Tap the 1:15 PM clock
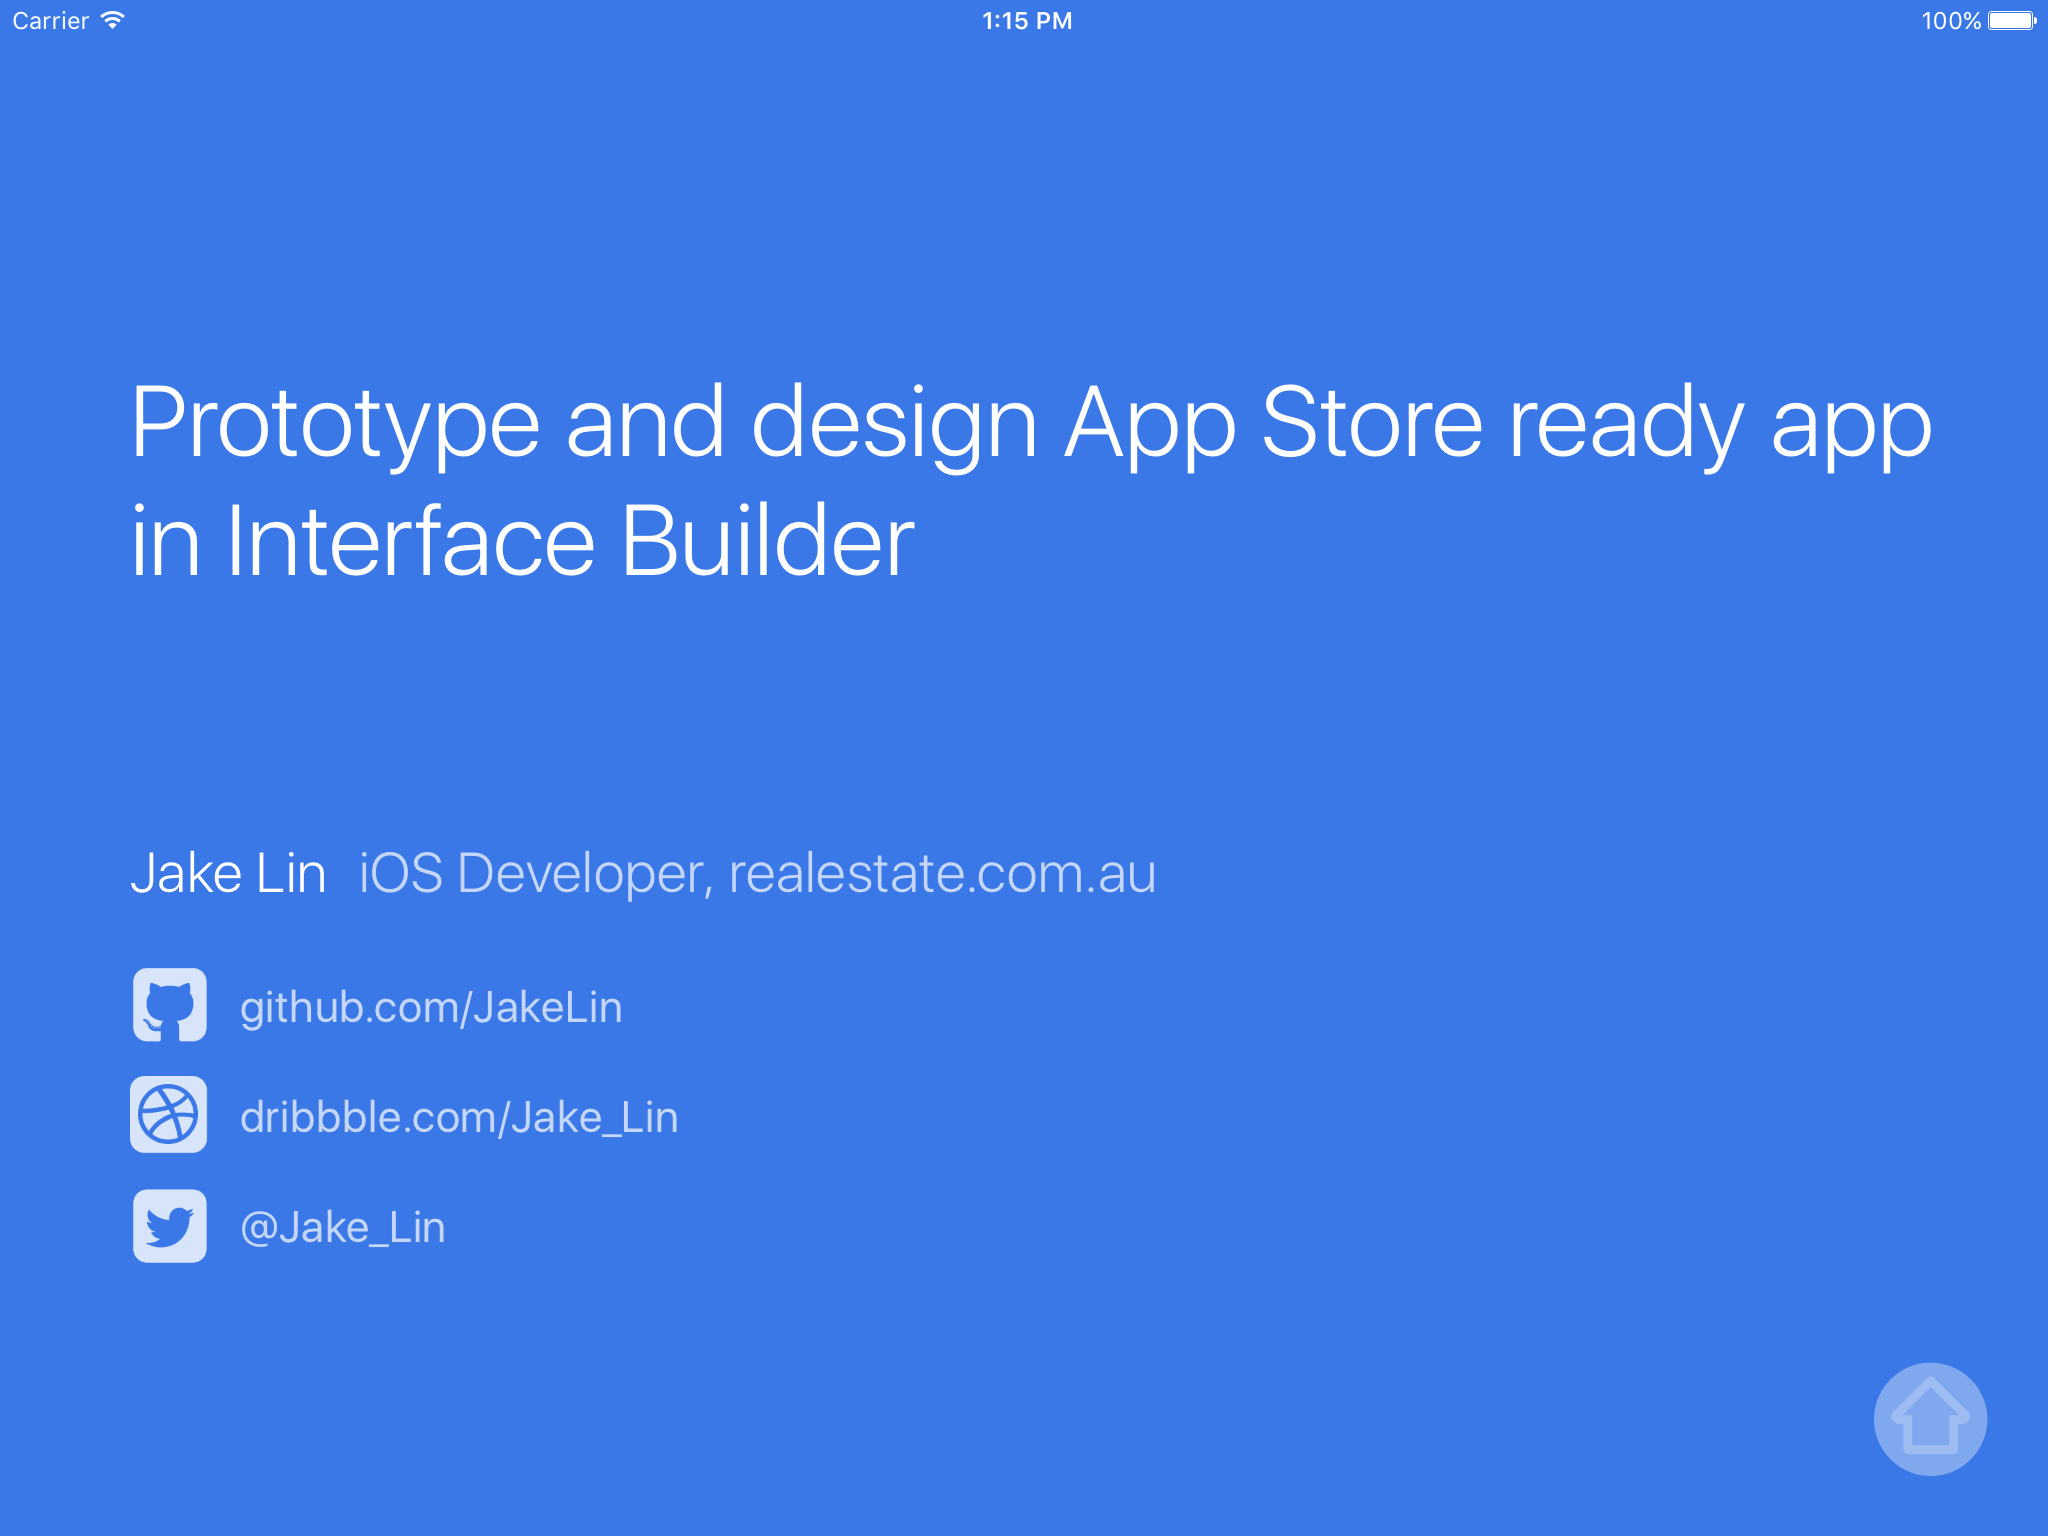Viewport: 2048px width, 1536px height. coord(1026,20)
